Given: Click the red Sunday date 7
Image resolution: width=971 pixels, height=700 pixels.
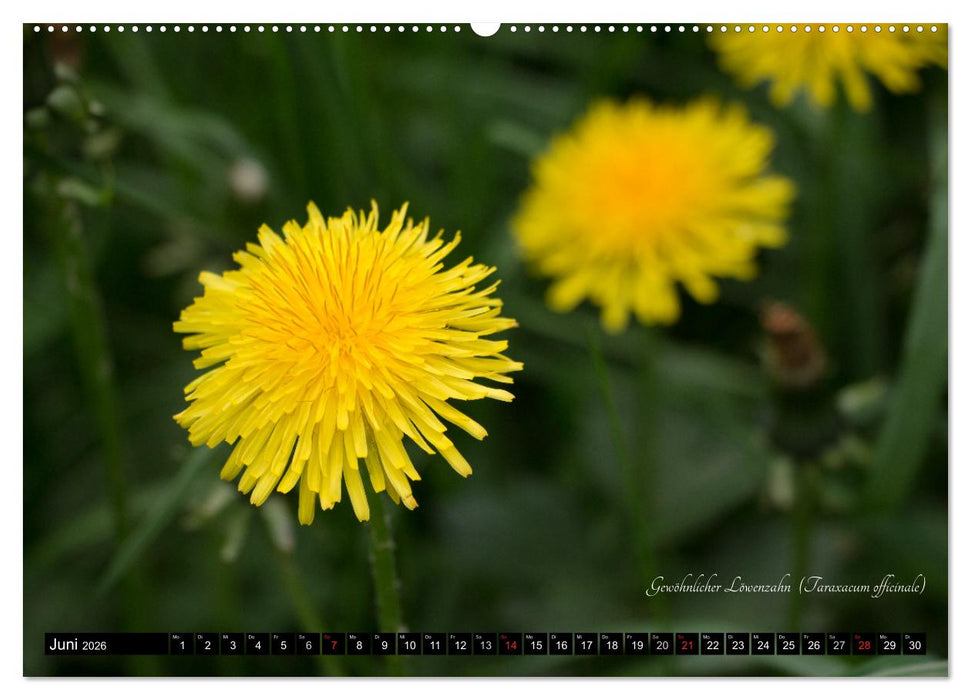Looking at the screenshot, I should 335,647.
